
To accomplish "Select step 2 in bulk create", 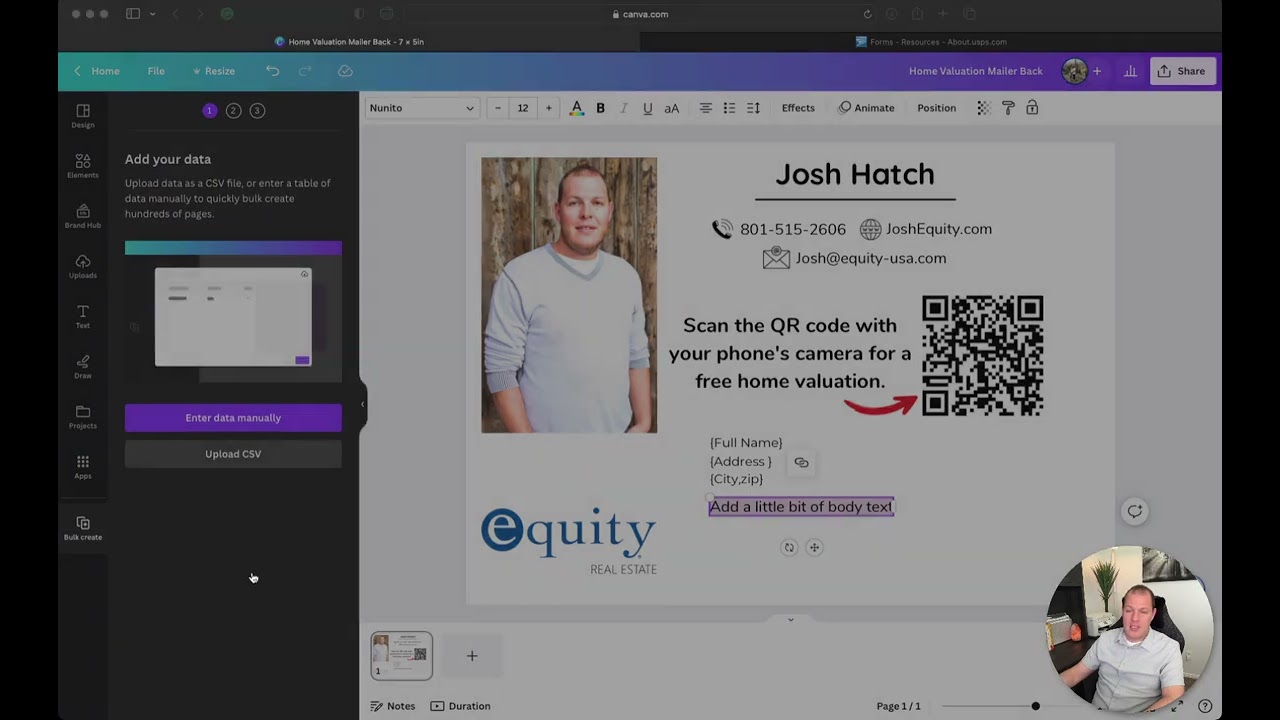I will tap(233, 111).
